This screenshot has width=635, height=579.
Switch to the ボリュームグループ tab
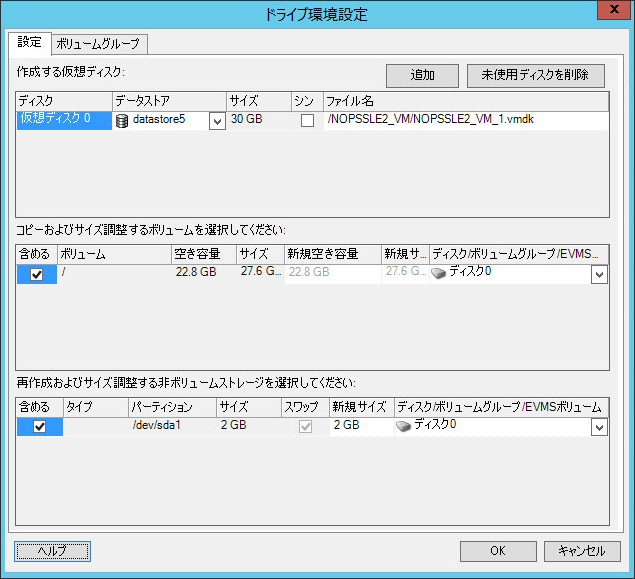(x=100, y=43)
